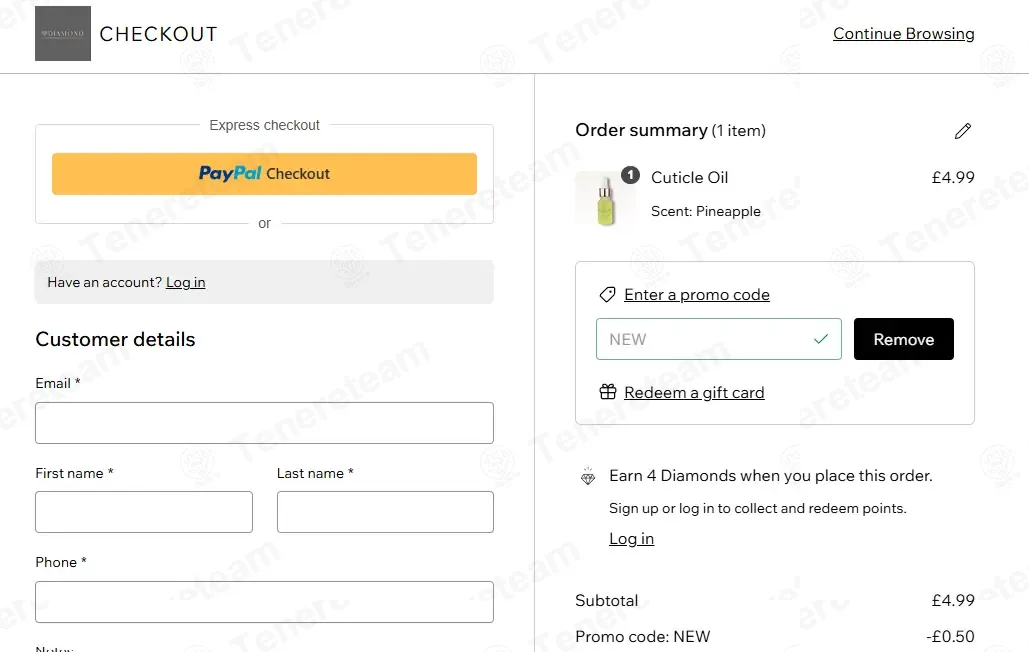The height and width of the screenshot is (652, 1029).
Task: Click the gift card present icon
Action: point(608,392)
